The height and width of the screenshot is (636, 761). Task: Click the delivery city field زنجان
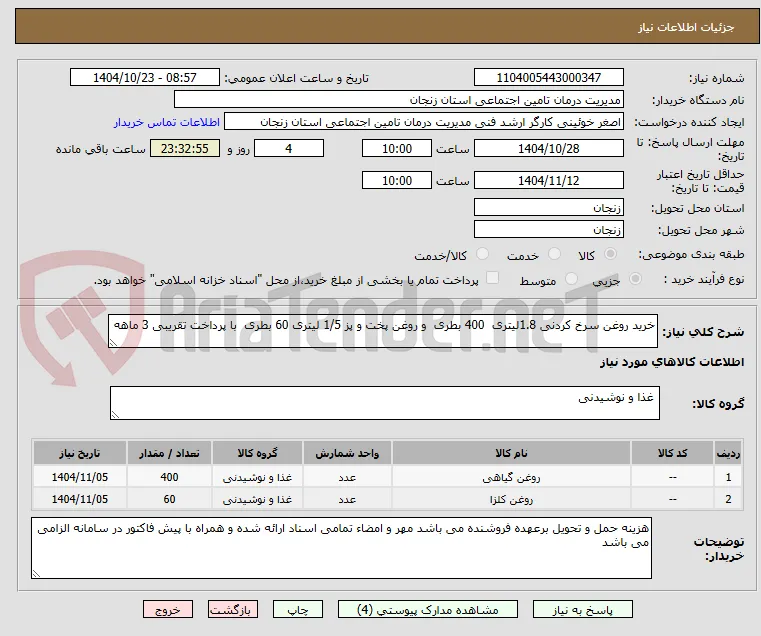548,229
